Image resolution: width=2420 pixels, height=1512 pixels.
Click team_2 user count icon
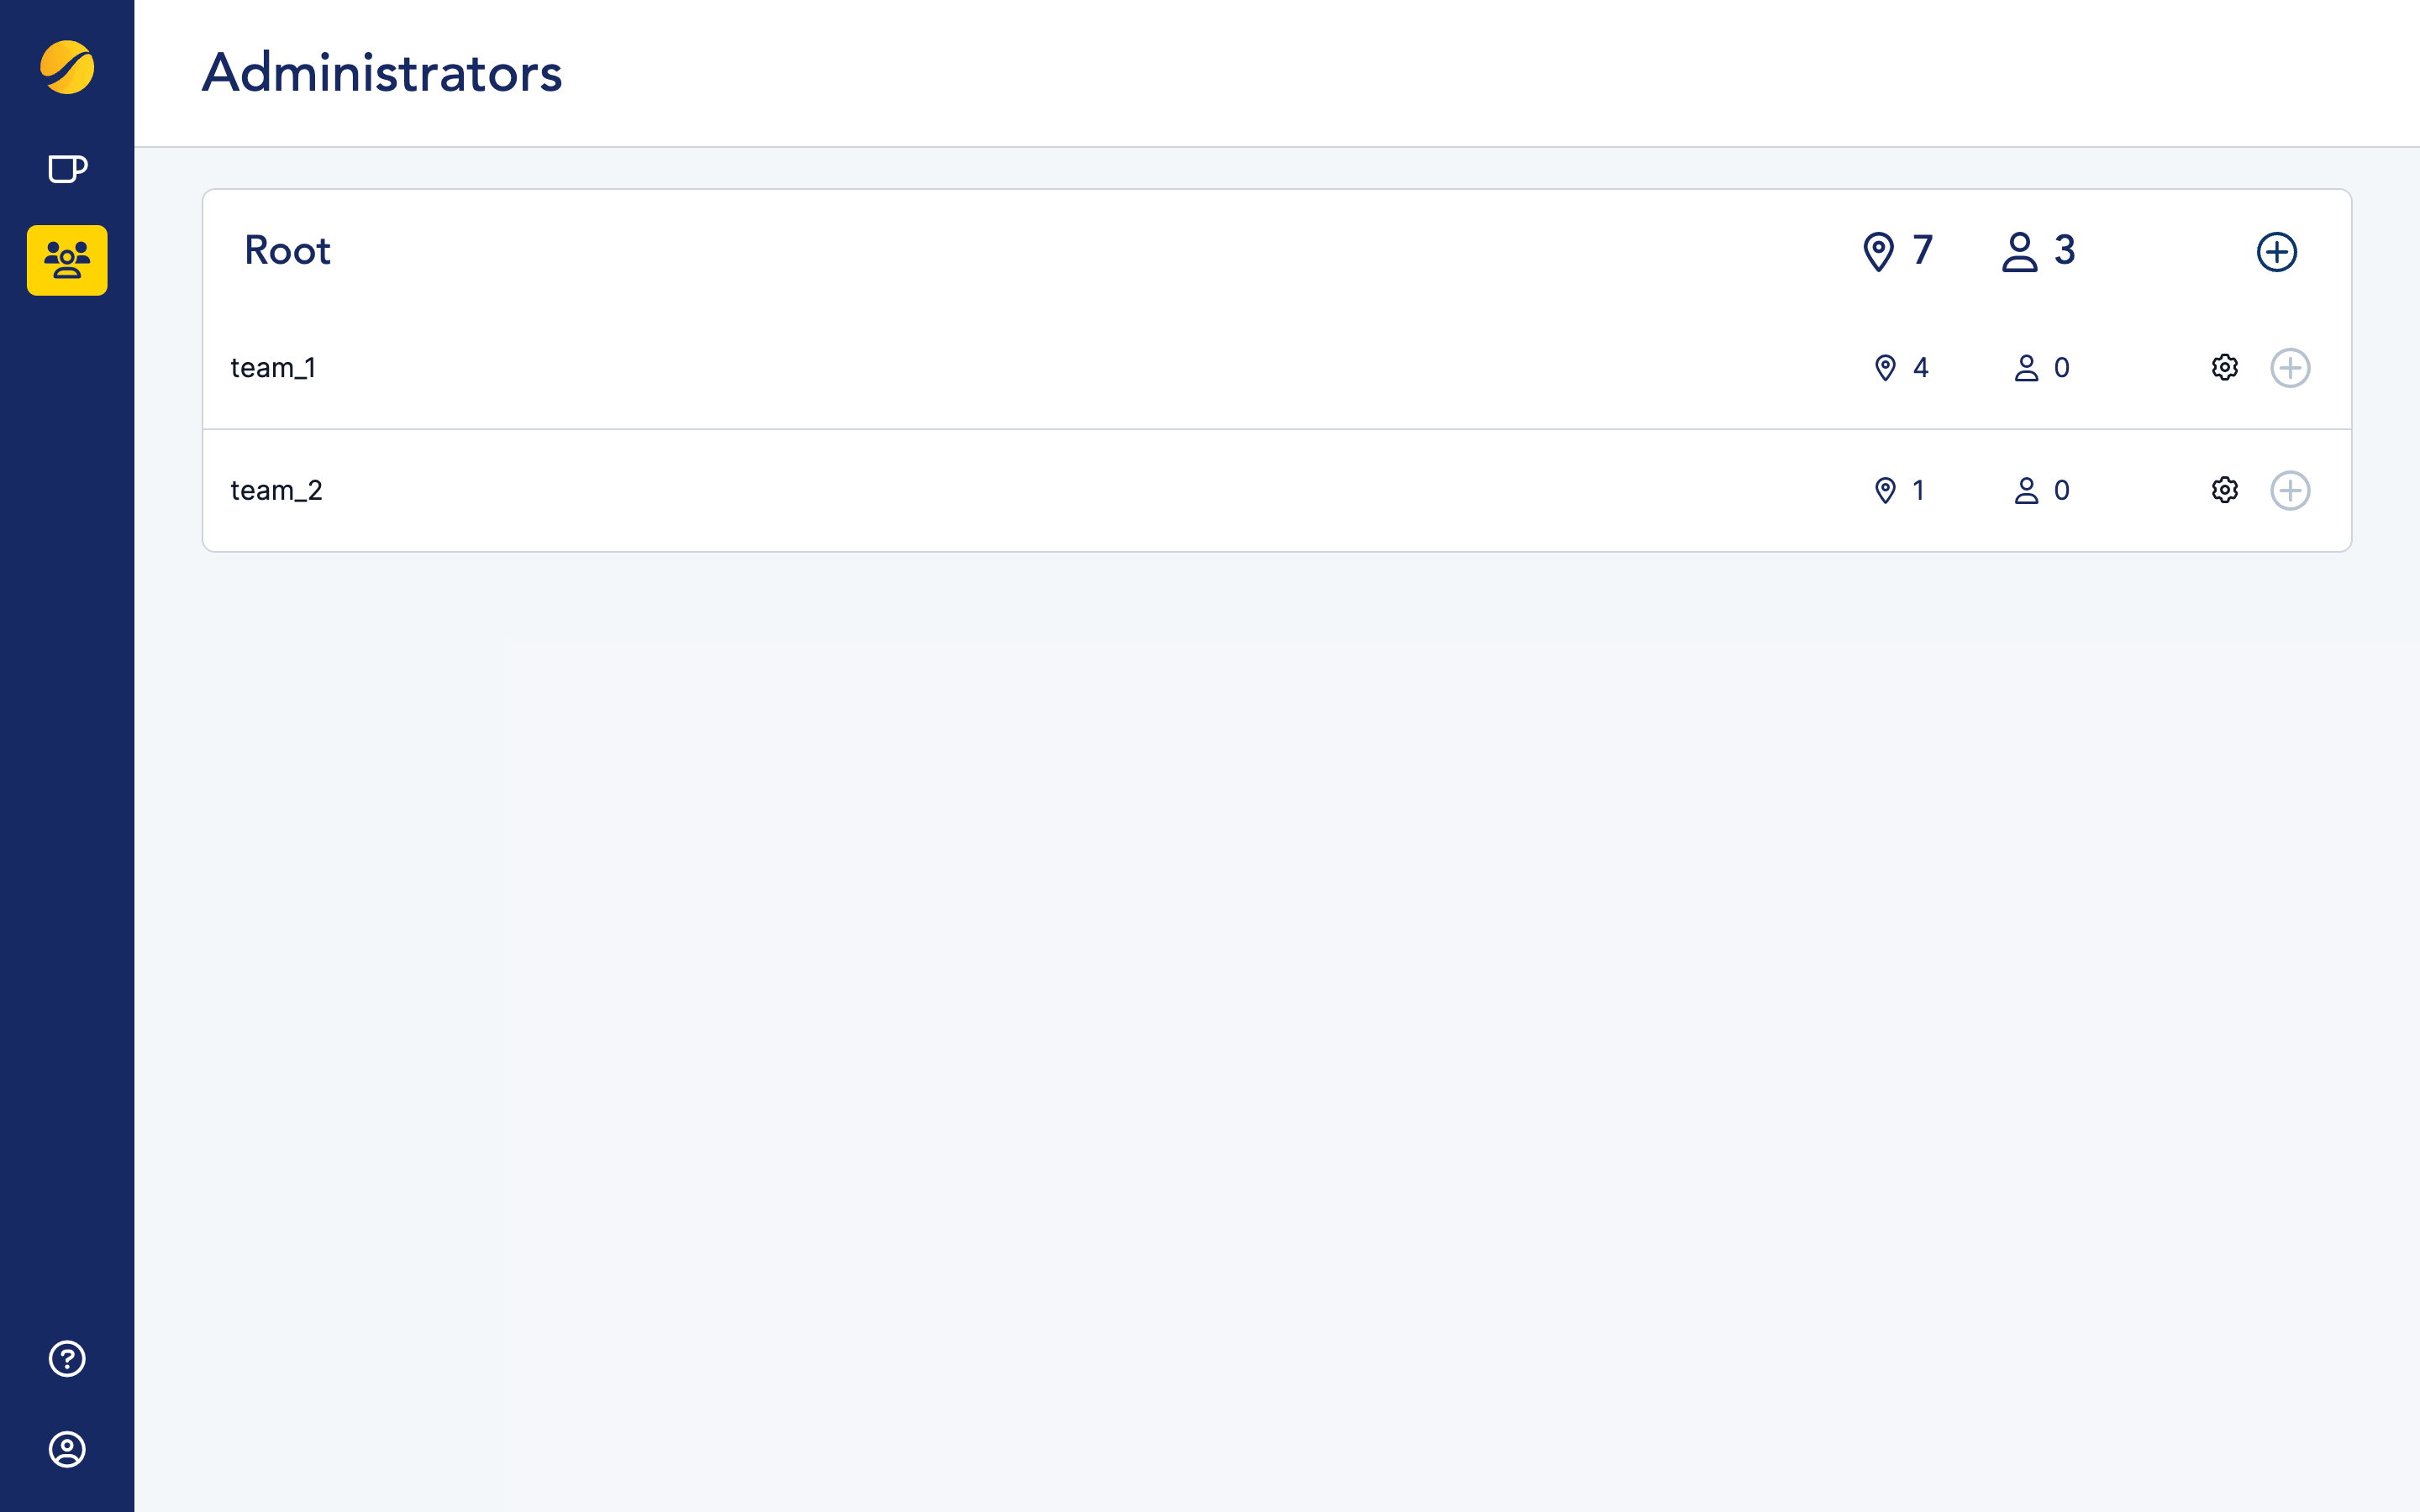coord(2026,490)
